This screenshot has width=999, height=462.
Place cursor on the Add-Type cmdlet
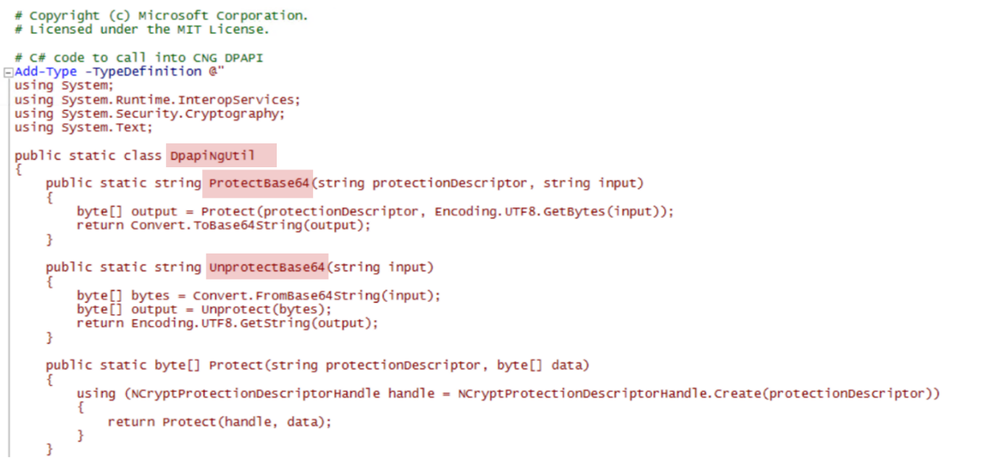pos(46,71)
